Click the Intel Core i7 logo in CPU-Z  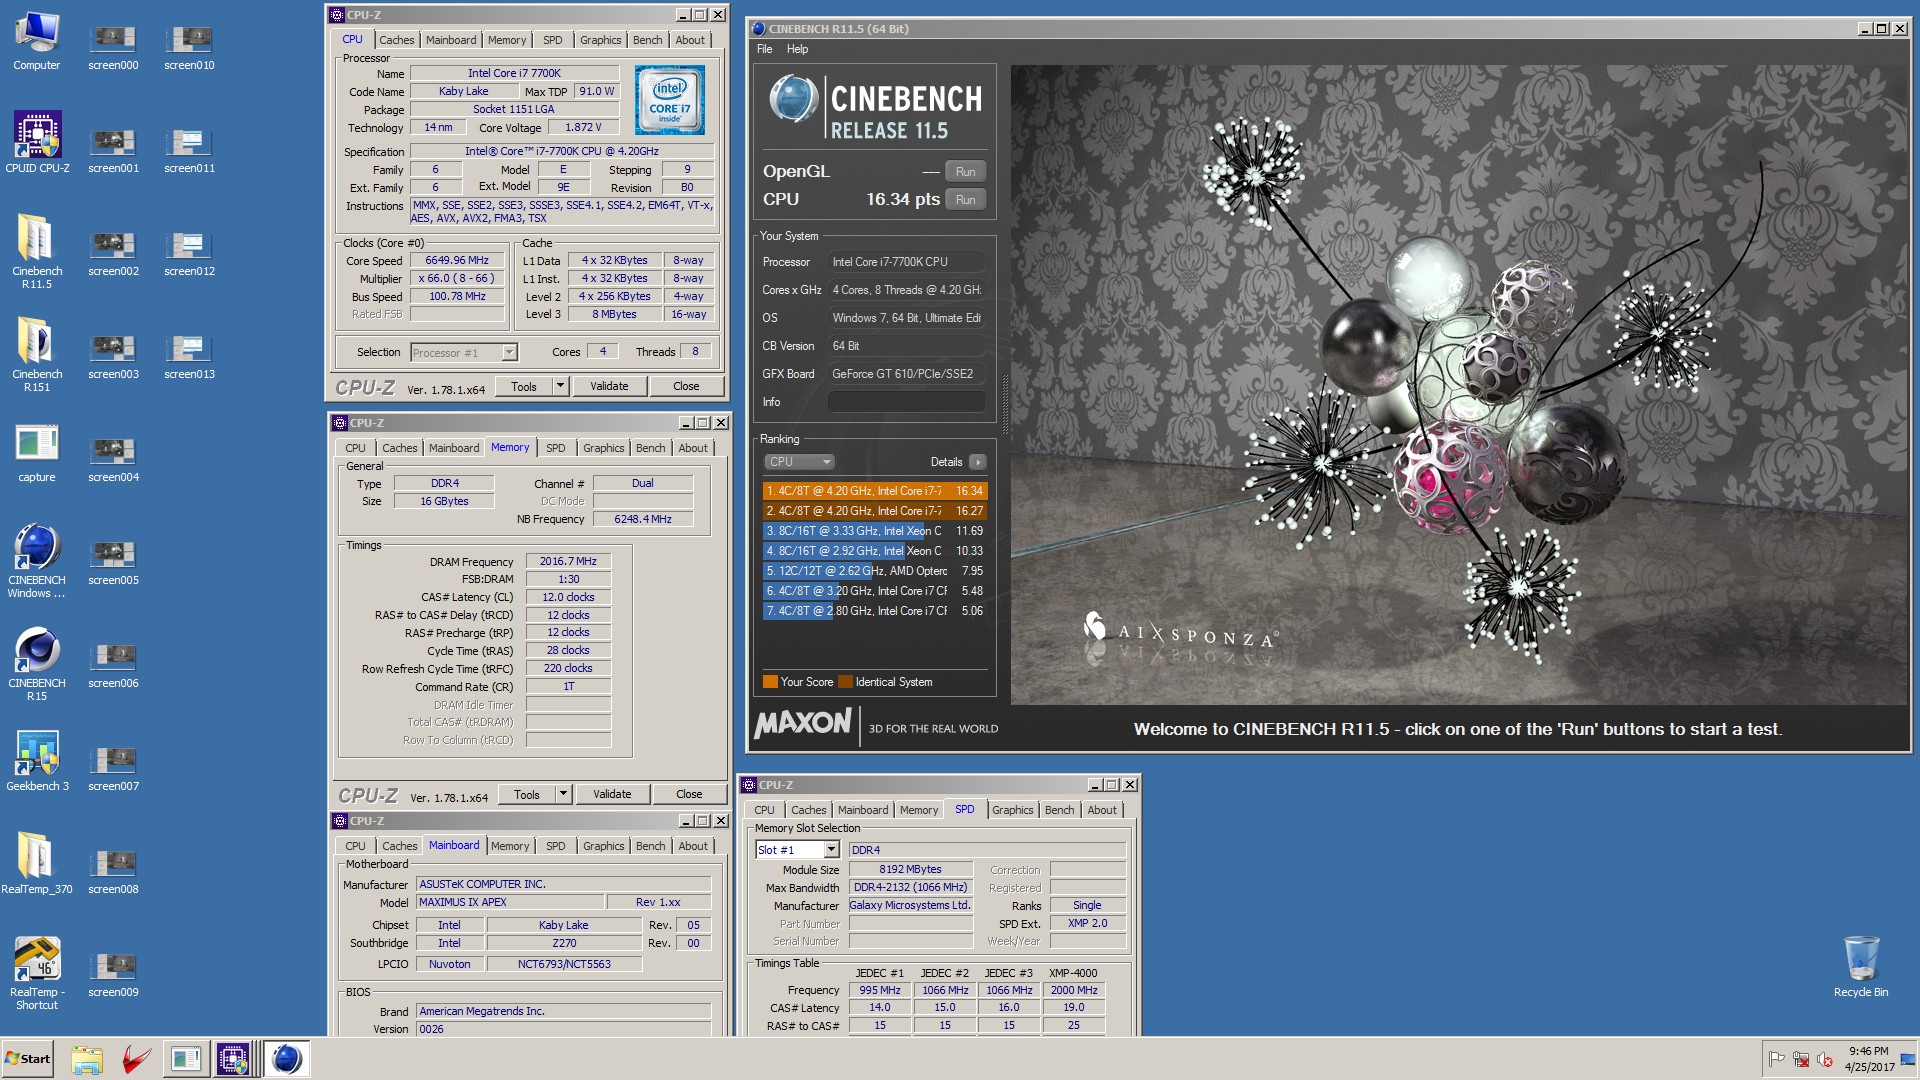click(x=670, y=100)
